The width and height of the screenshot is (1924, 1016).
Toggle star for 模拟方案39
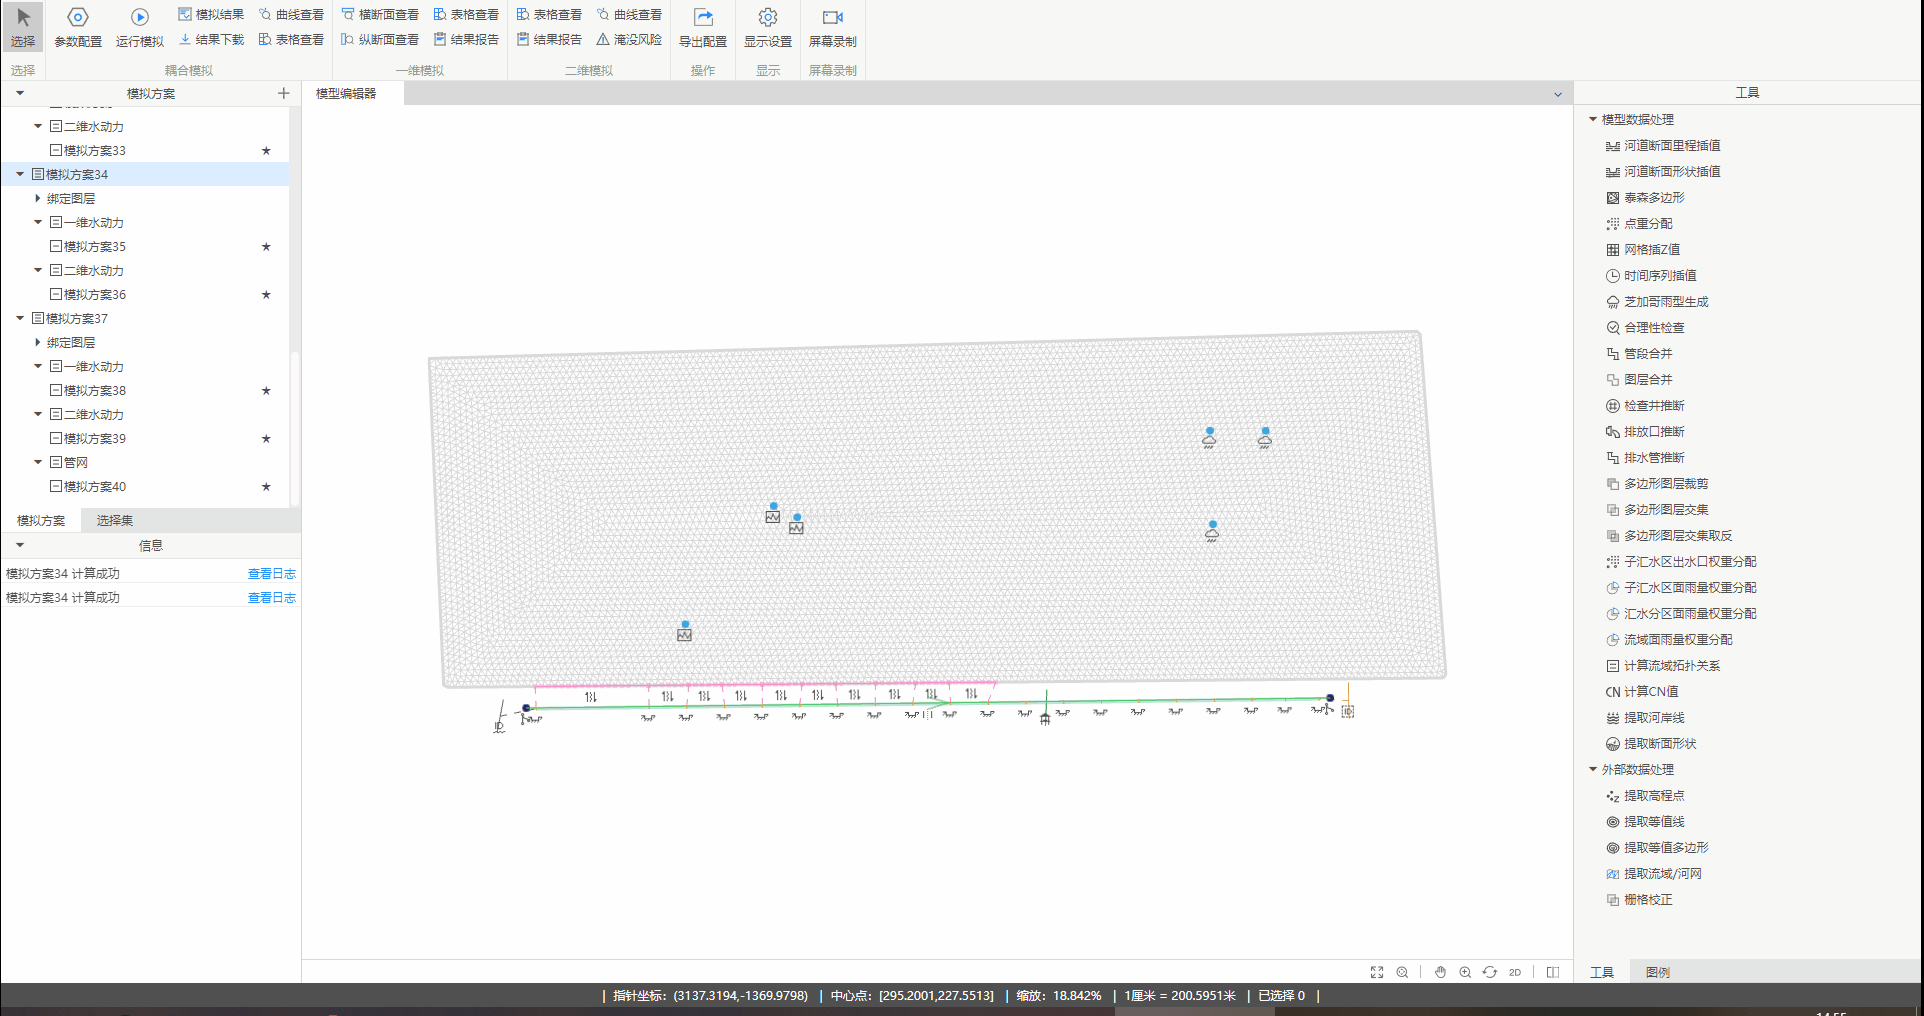click(x=266, y=438)
